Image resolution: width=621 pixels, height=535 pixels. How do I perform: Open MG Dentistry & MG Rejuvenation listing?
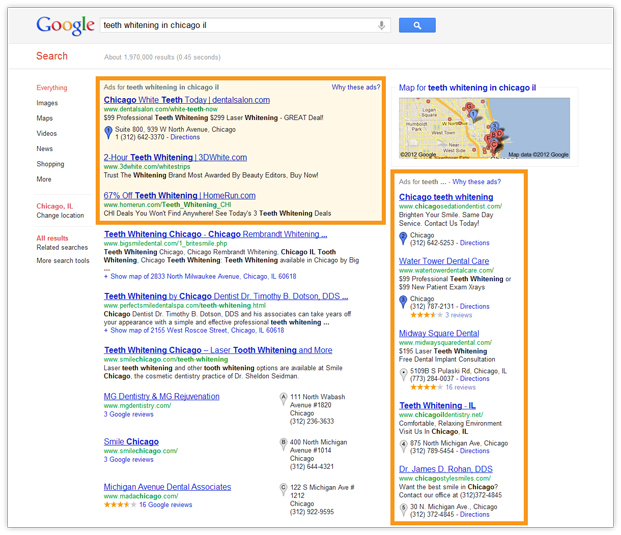[x=162, y=396]
